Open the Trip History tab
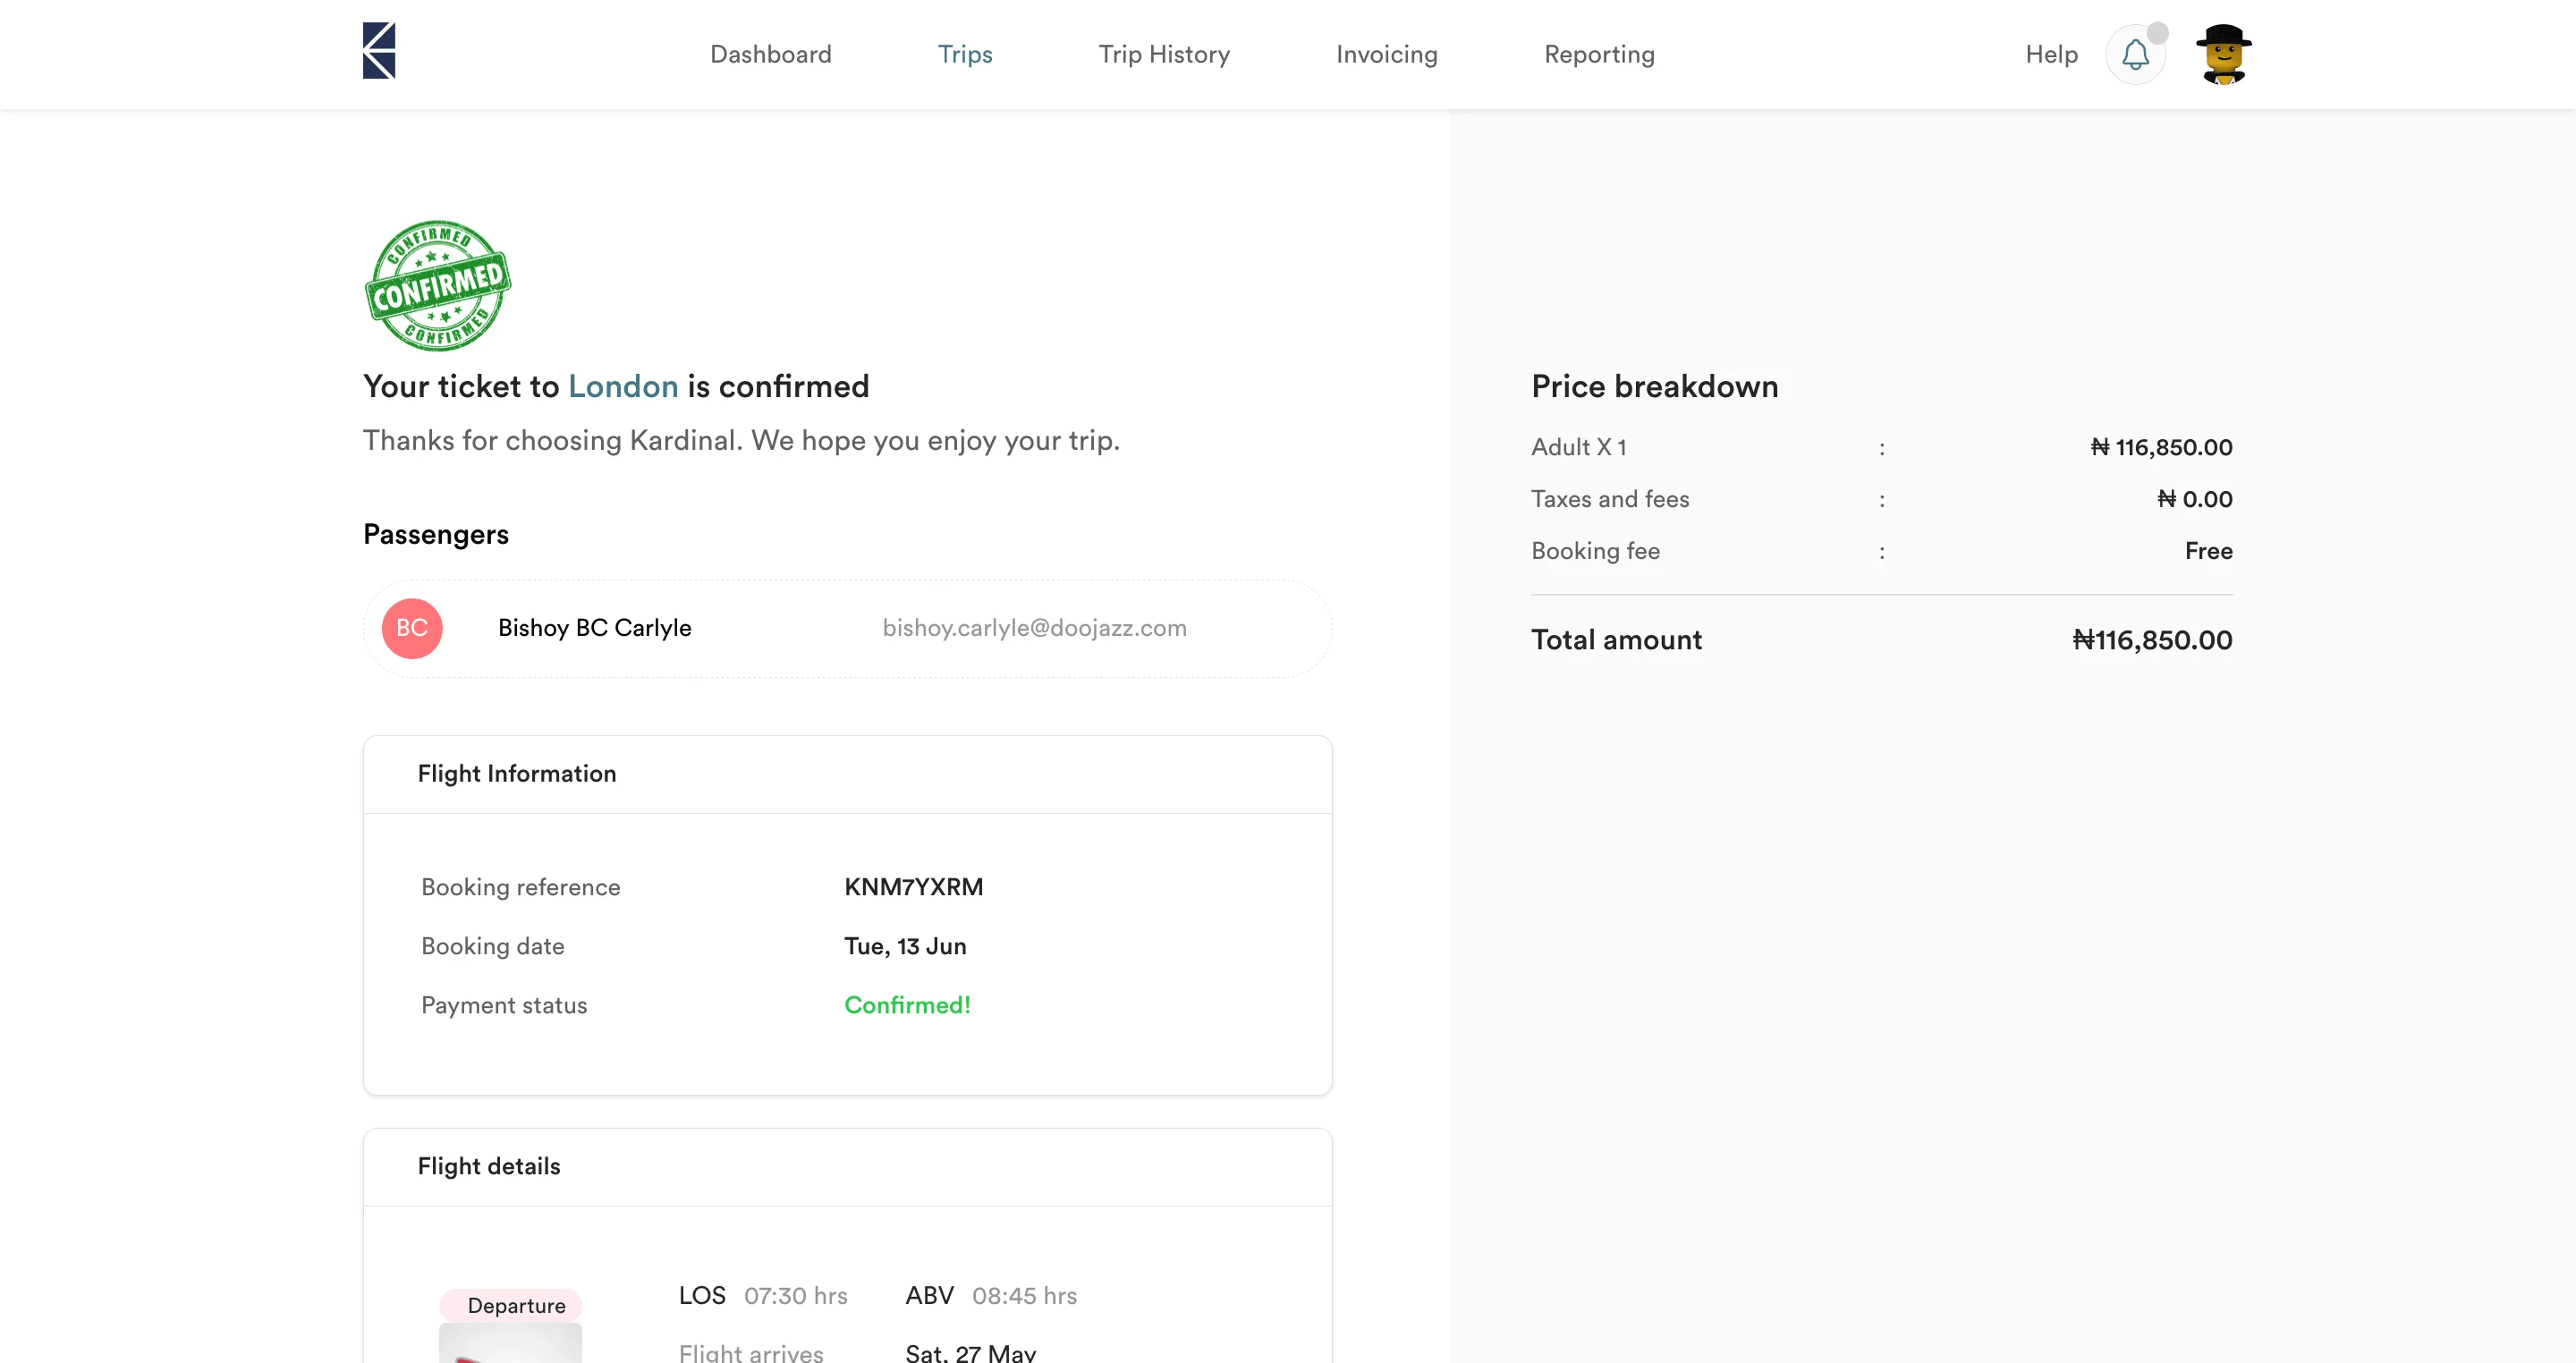 coord(1164,54)
